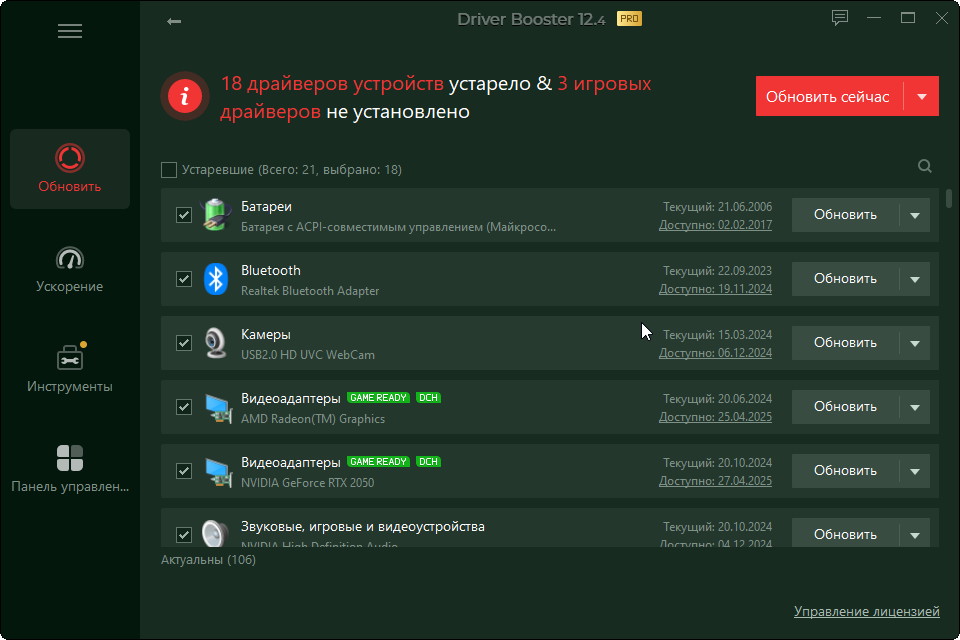Click the search magnifier icon
The width and height of the screenshot is (960, 640).
point(924,166)
